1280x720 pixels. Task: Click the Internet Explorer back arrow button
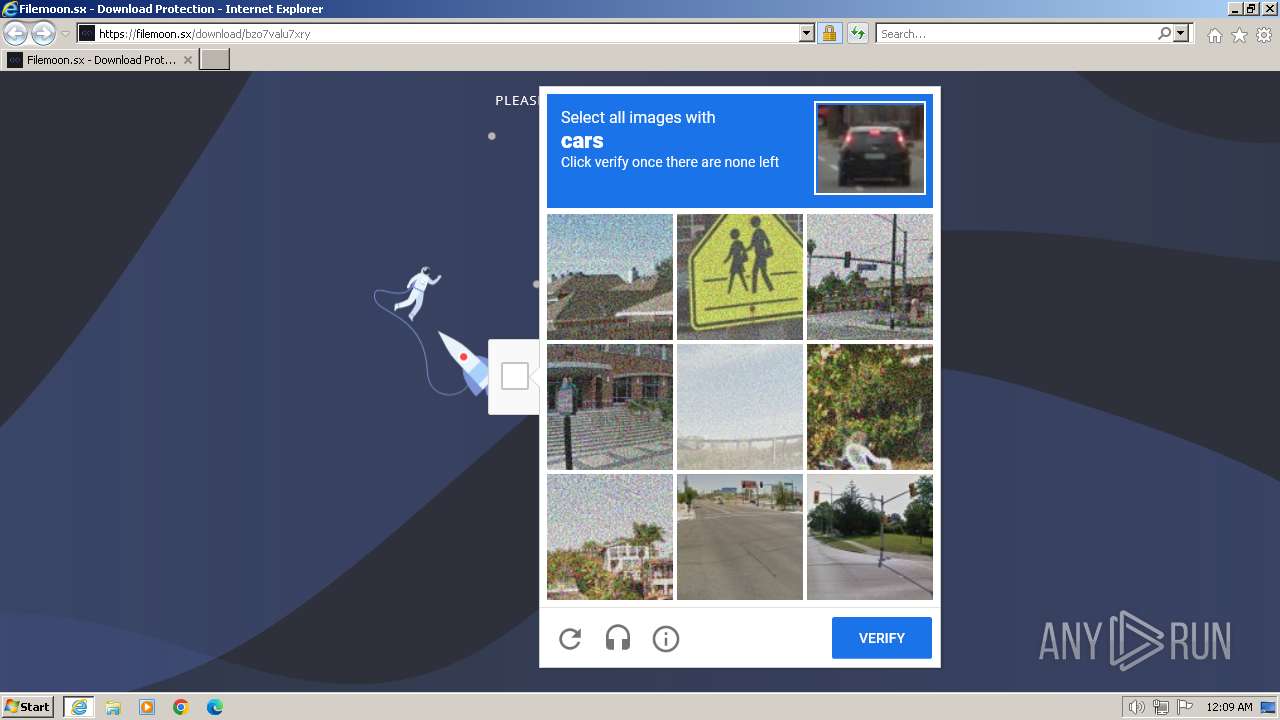coord(15,33)
